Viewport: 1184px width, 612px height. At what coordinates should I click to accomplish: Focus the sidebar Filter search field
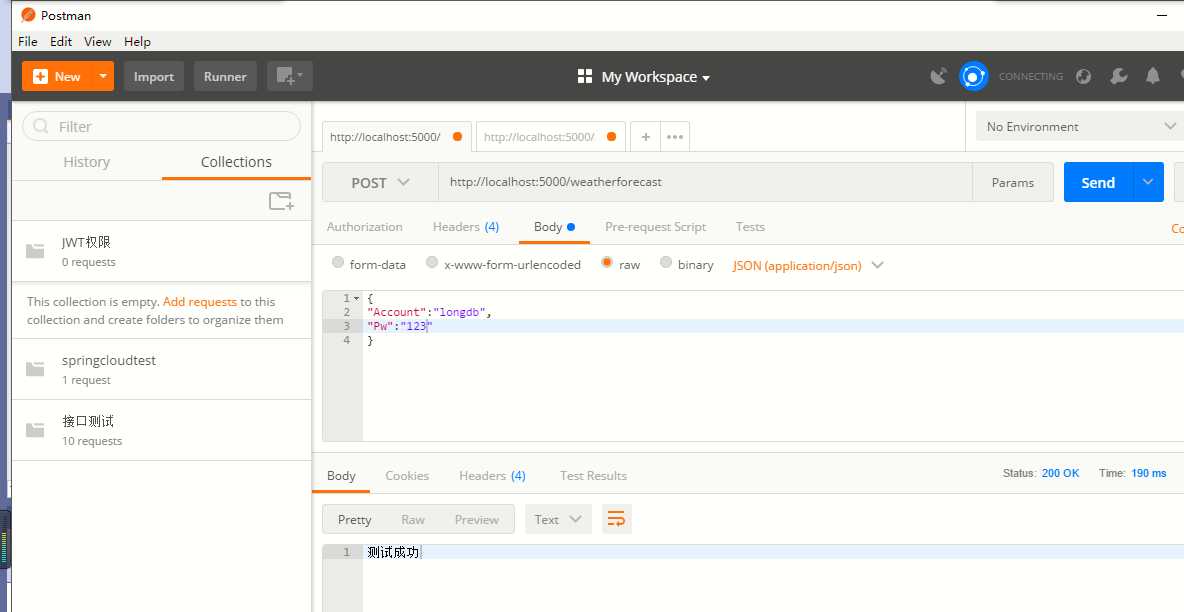(x=162, y=126)
